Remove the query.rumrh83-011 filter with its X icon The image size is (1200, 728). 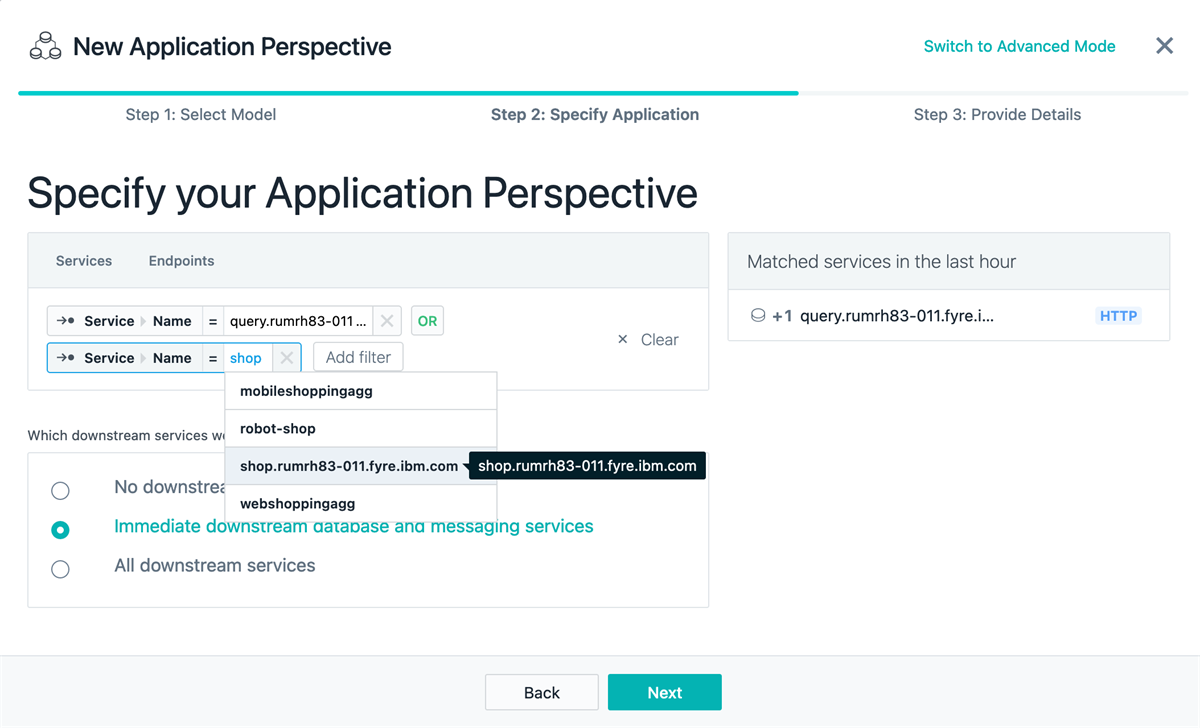(386, 320)
